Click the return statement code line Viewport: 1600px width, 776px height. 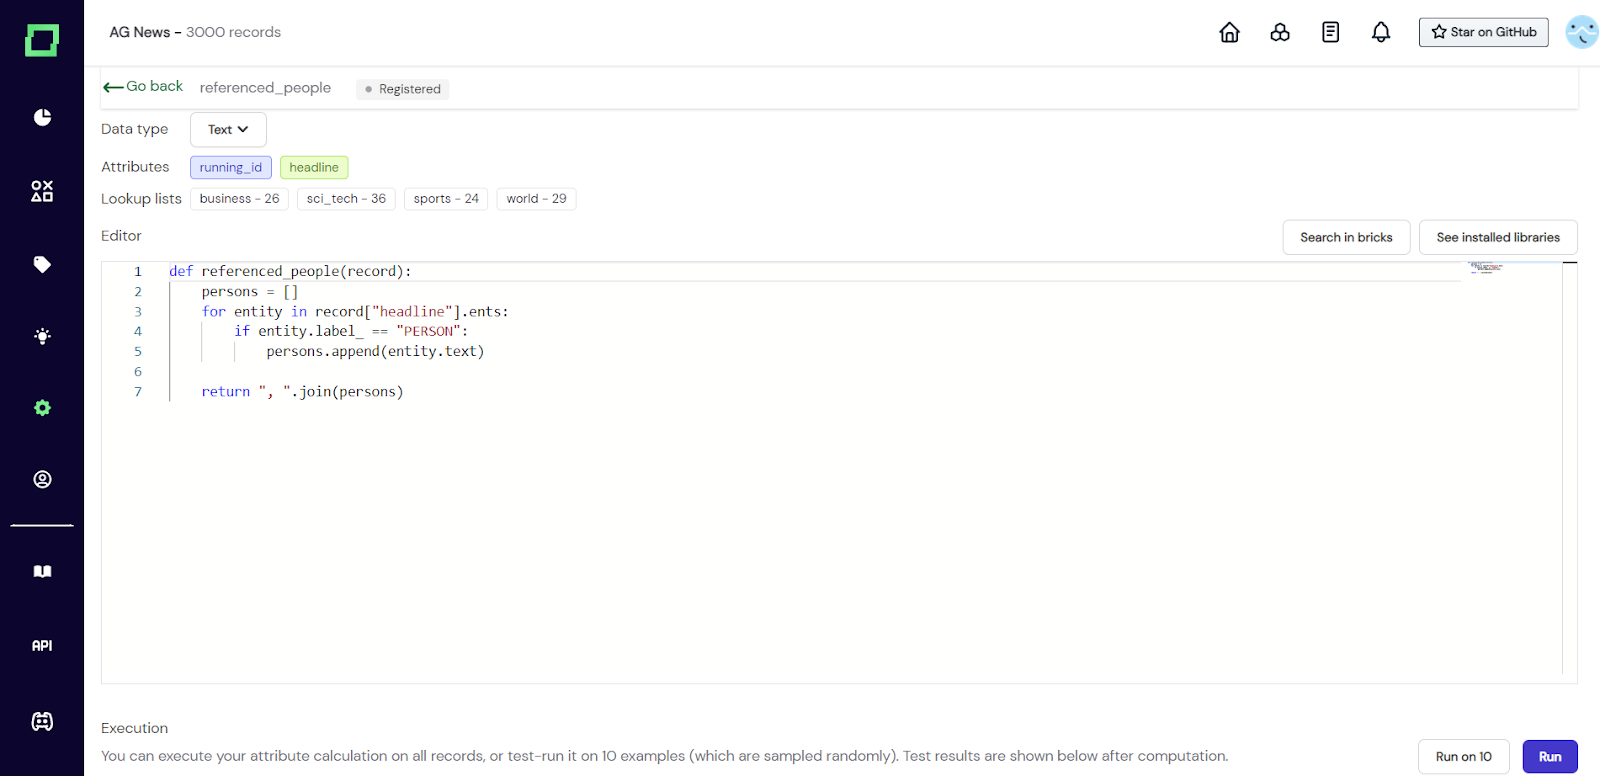tap(302, 392)
